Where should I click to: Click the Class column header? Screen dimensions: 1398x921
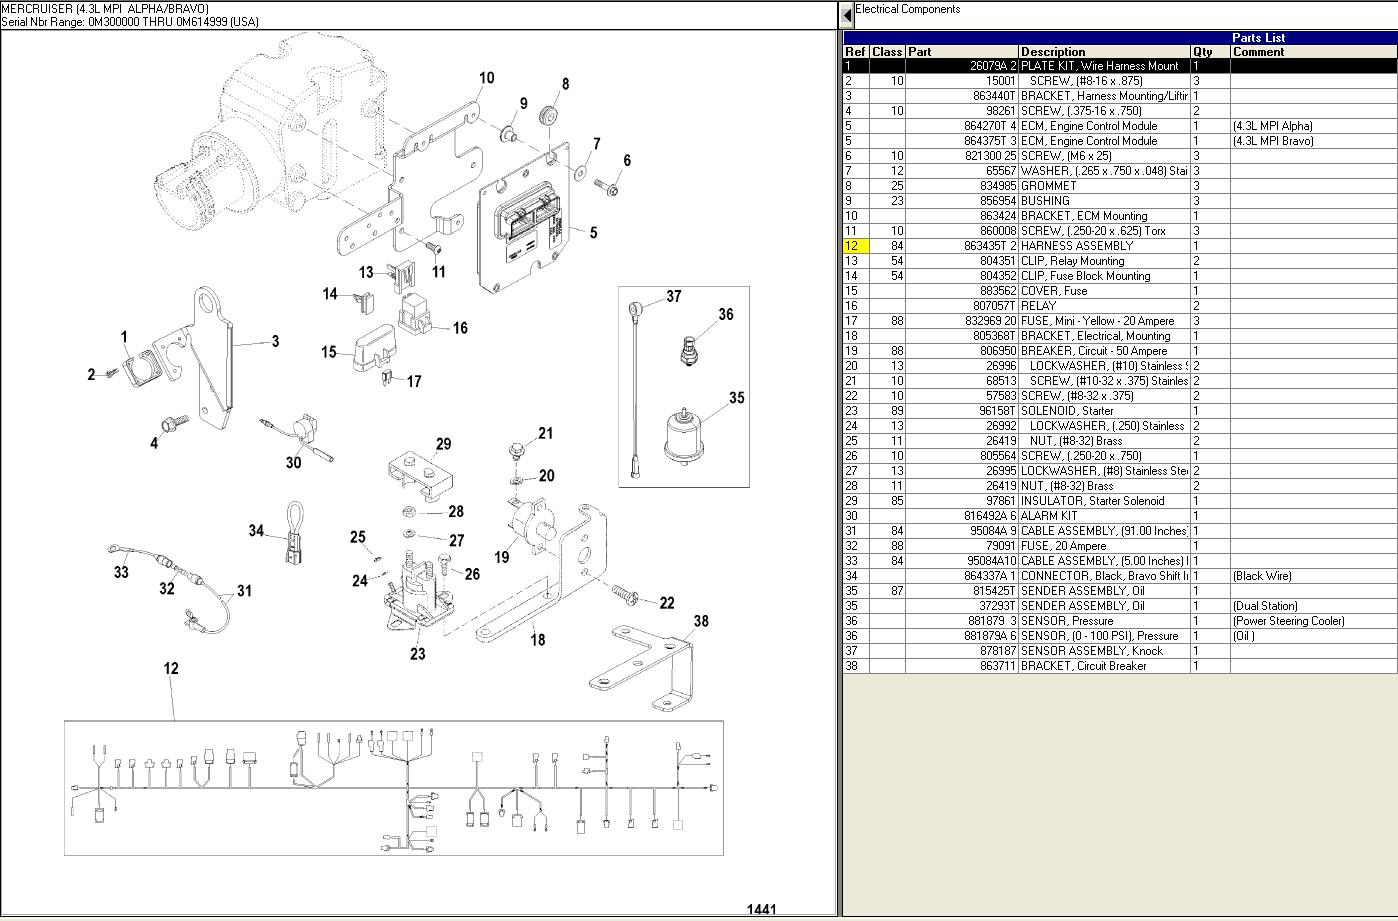[887, 52]
